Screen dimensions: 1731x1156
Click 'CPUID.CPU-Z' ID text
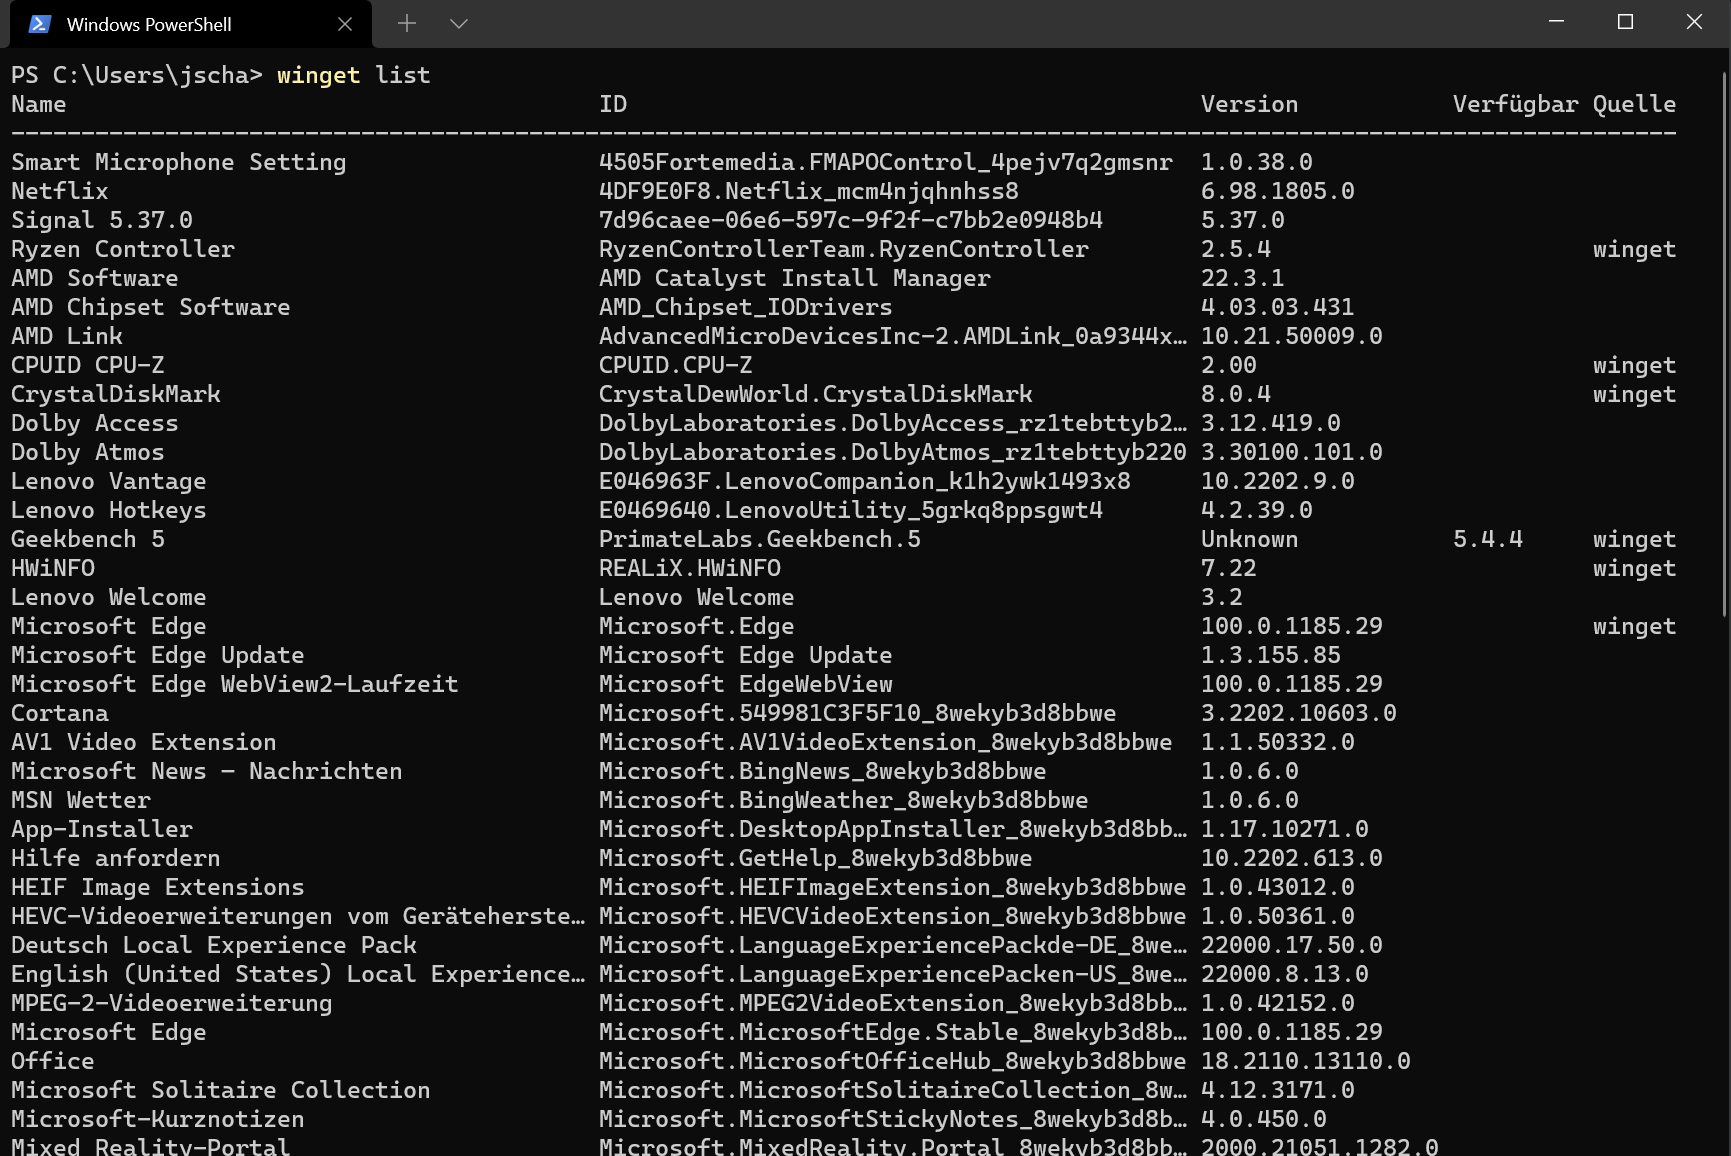coord(676,365)
